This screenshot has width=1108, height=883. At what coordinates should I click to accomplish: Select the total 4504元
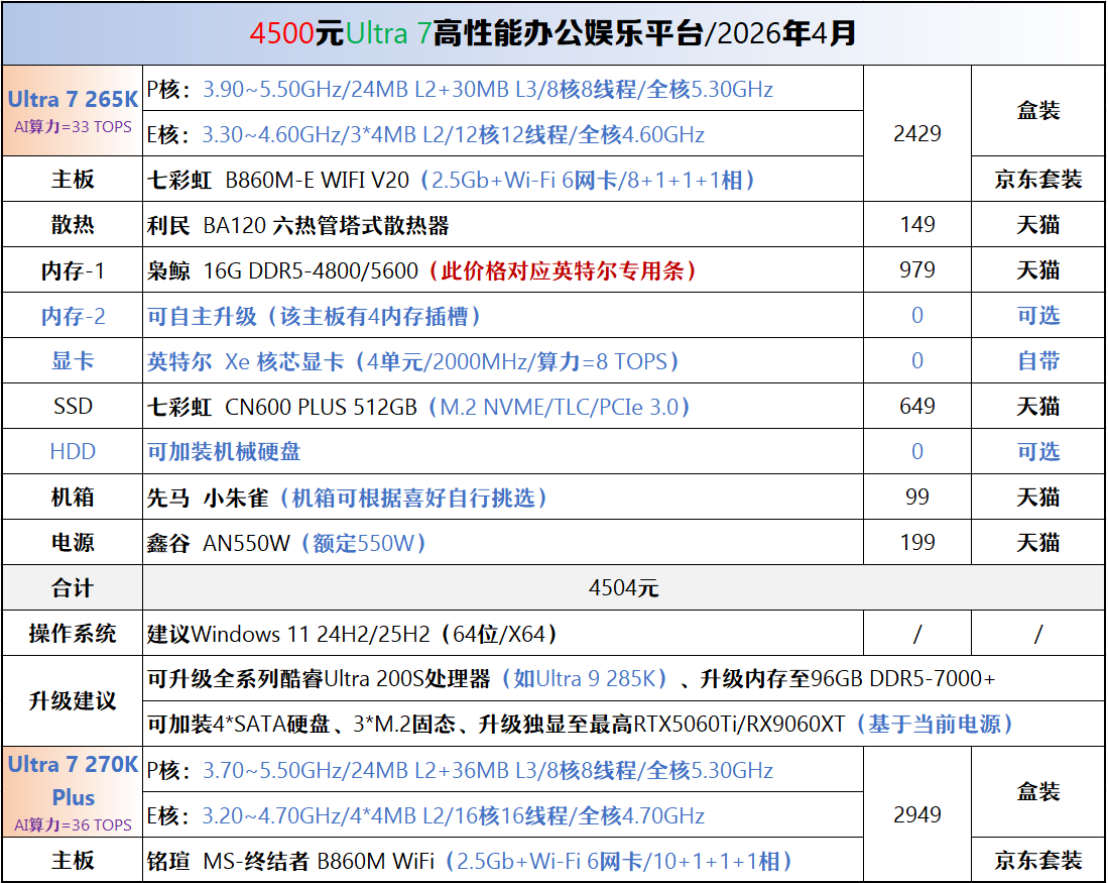click(x=624, y=588)
